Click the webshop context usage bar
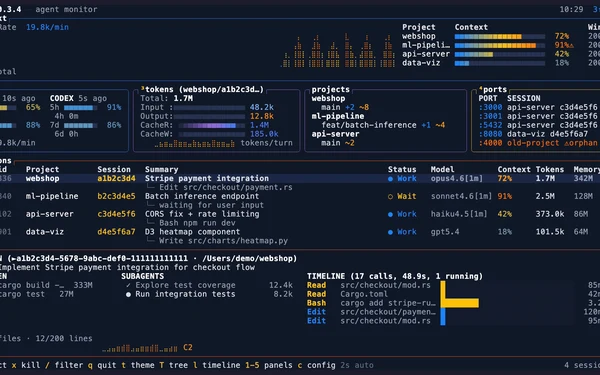 [x=500, y=37]
